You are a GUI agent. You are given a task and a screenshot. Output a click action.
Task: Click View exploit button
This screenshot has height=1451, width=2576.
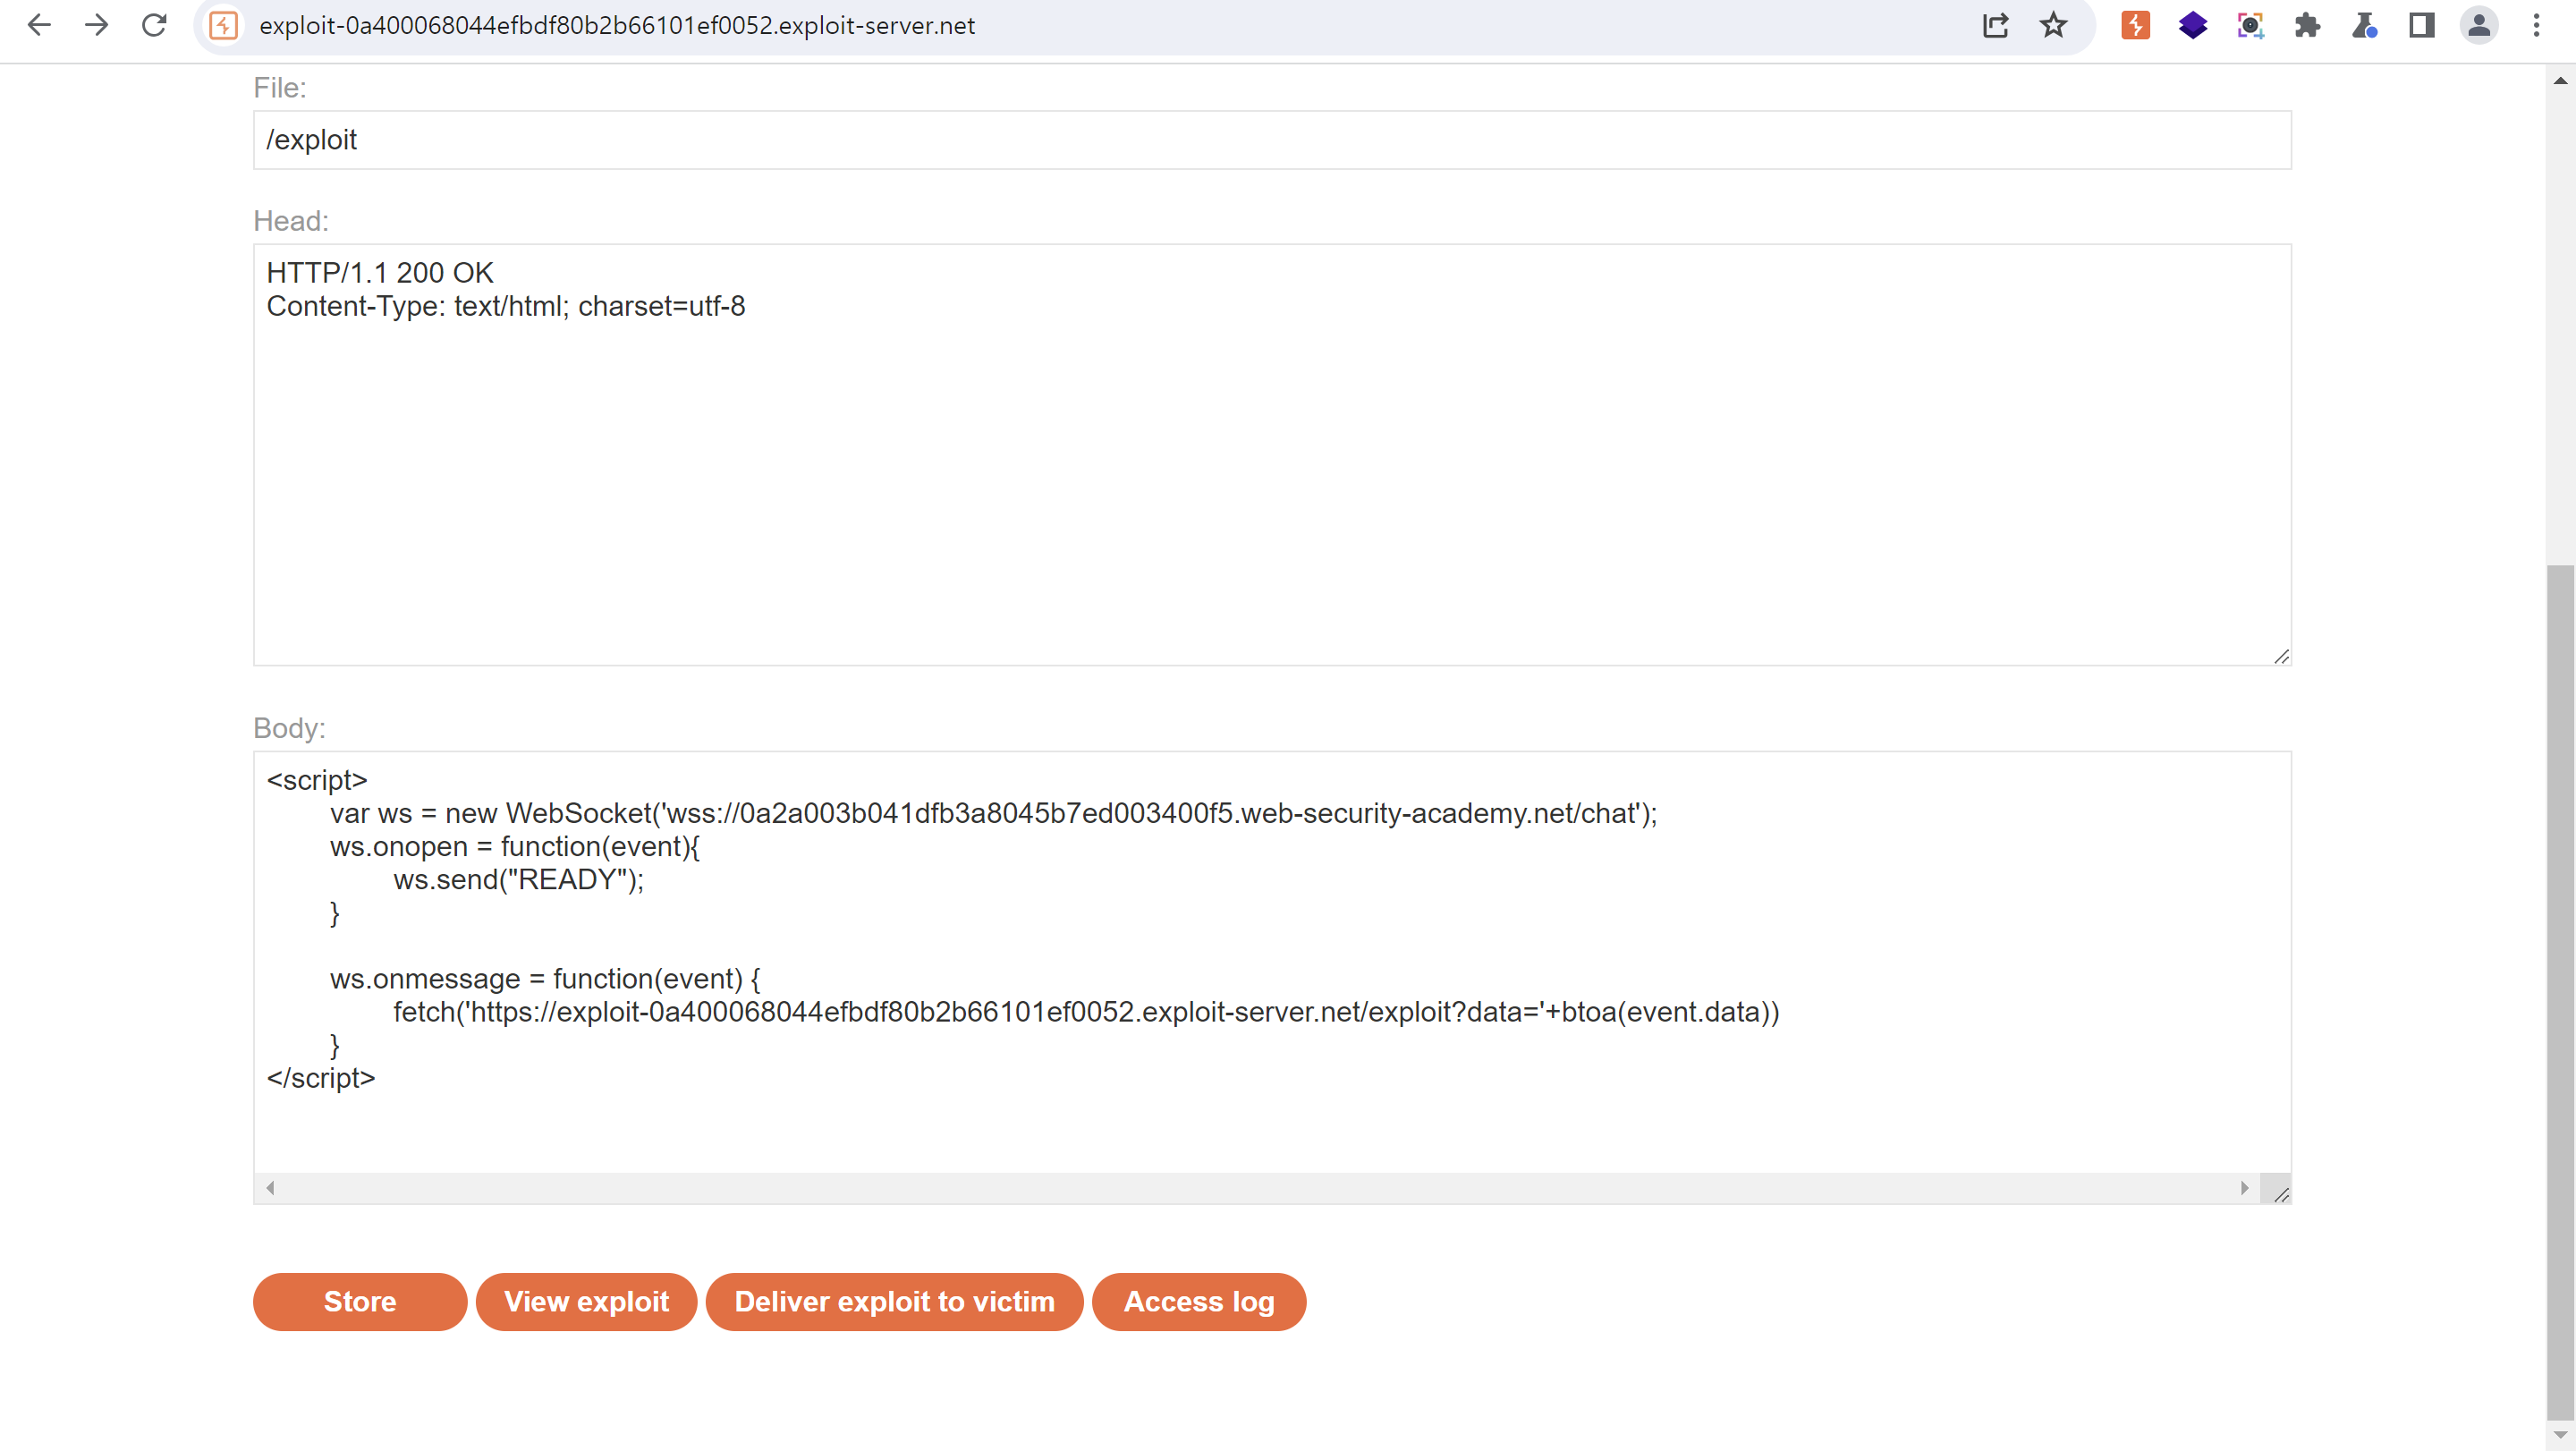586,1301
